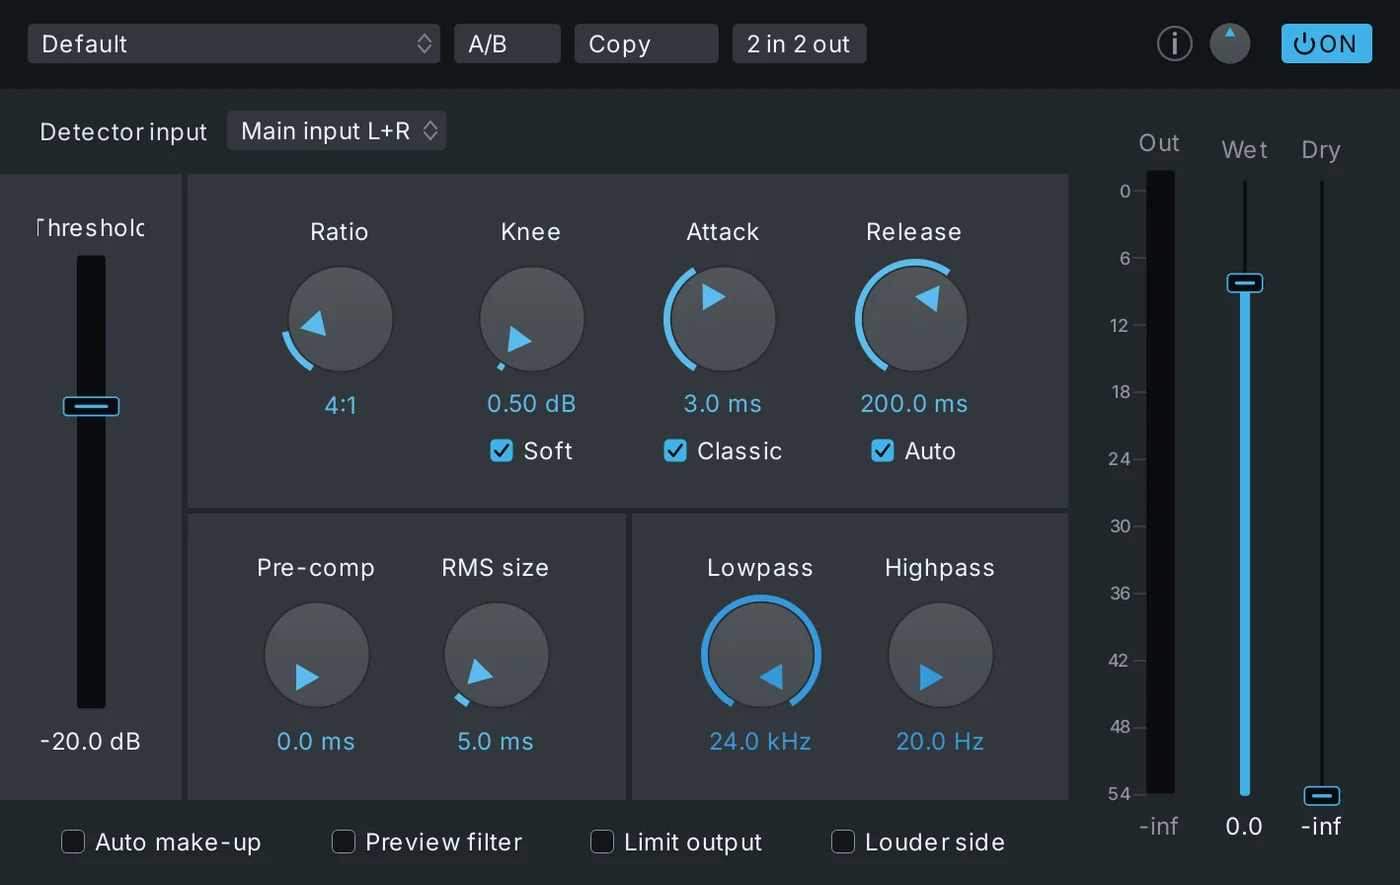Click the 24.0 kHz lowpass value
Screen dimensions: 1400x885
click(760, 742)
